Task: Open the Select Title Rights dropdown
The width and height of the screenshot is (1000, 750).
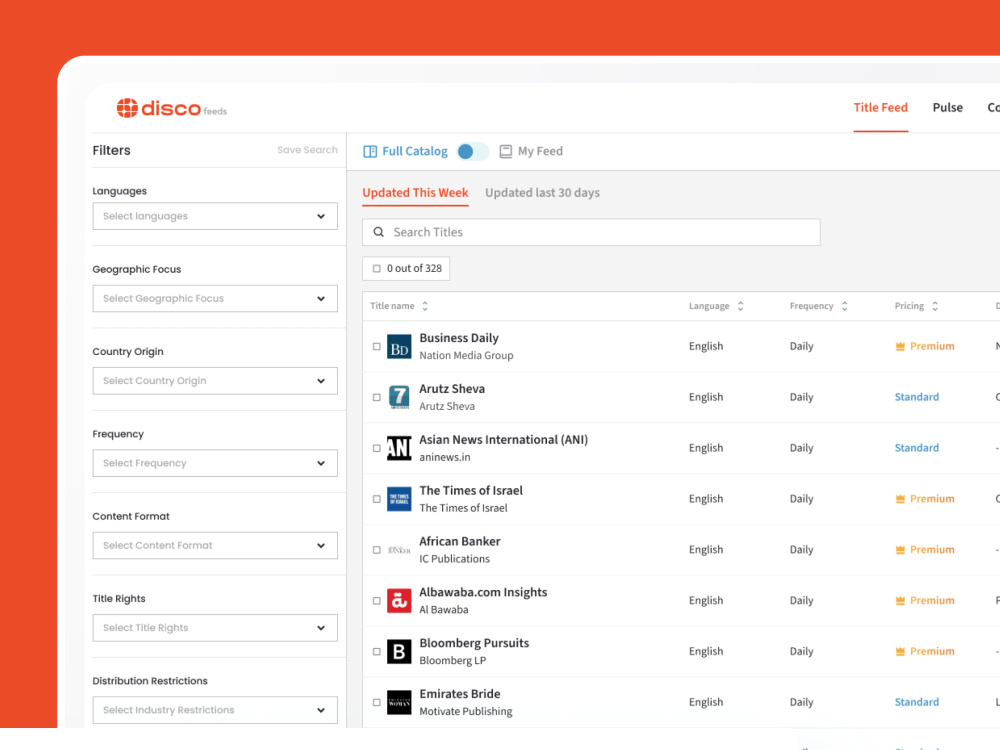Action: (215, 628)
